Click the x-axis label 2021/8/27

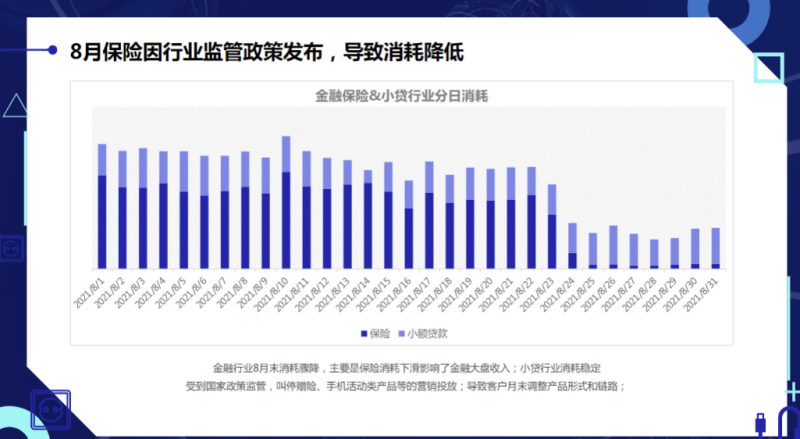(x=618, y=295)
